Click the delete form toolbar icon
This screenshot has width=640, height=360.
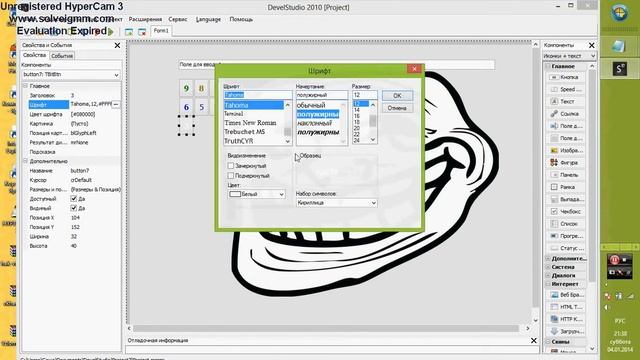(142, 32)
